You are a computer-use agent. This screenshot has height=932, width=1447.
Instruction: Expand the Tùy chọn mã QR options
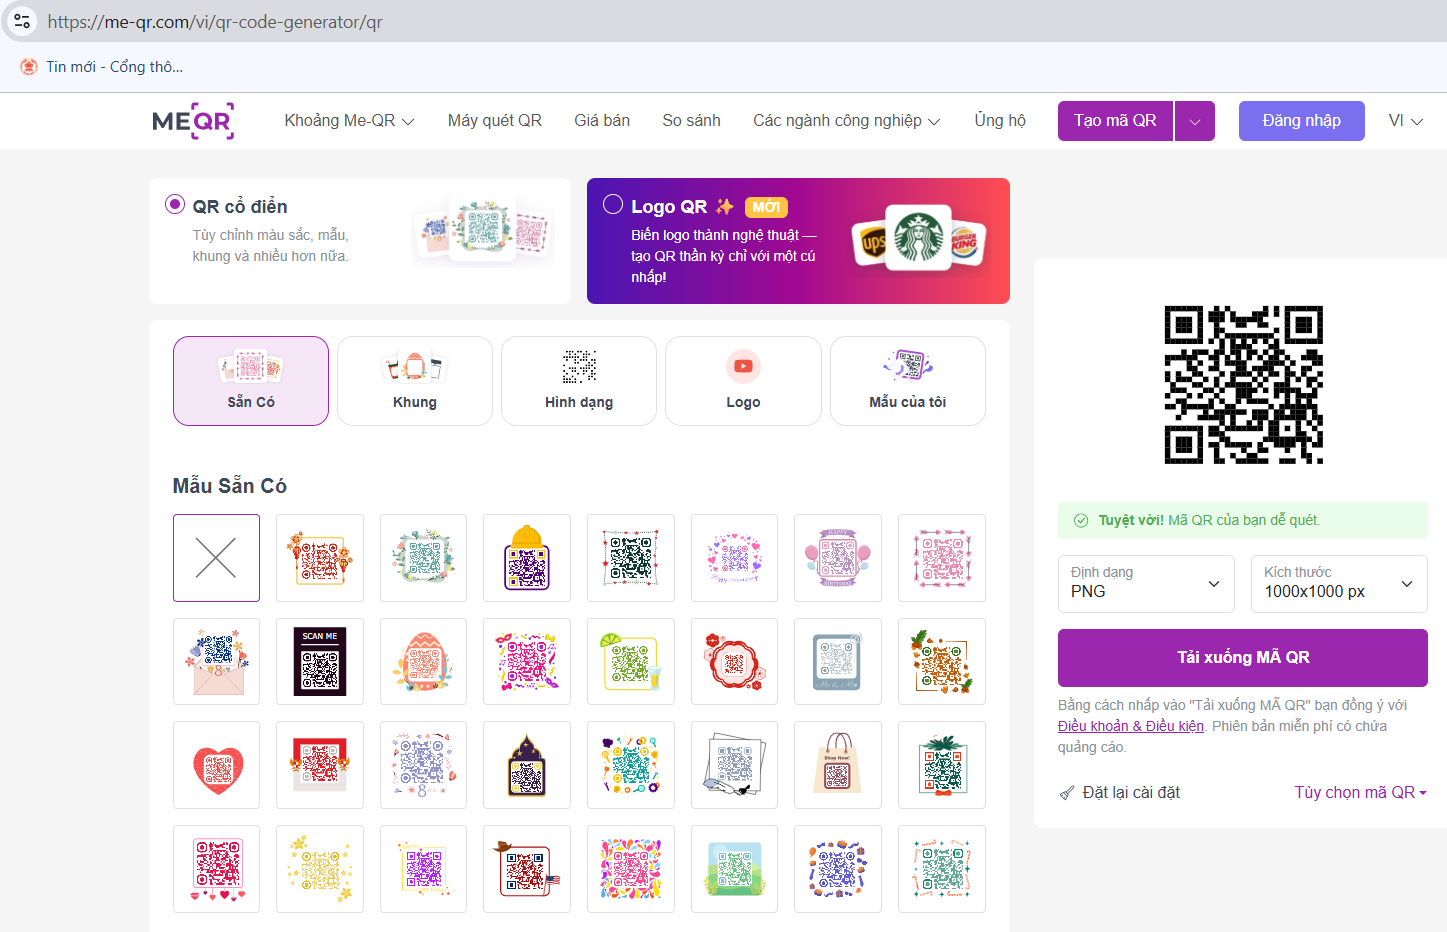click(x=1361, y=792)
